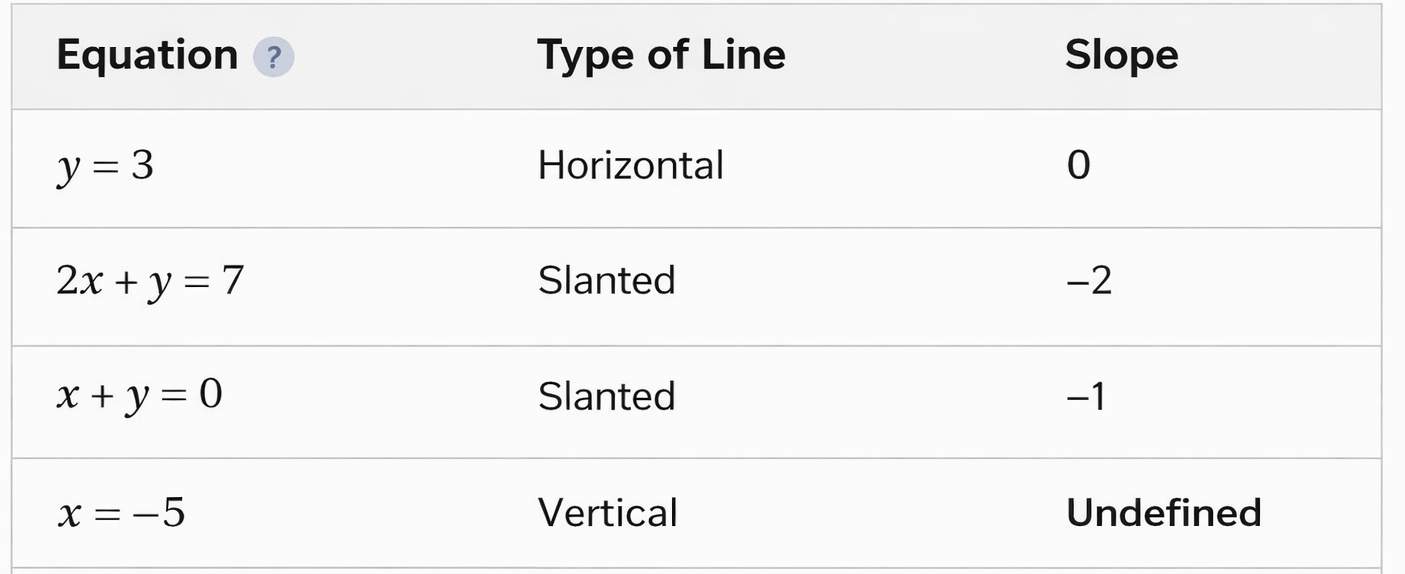Click the slope value −1
Image resolution: width=1405 pixels, height=574 pixels.
click(1085, 397)
